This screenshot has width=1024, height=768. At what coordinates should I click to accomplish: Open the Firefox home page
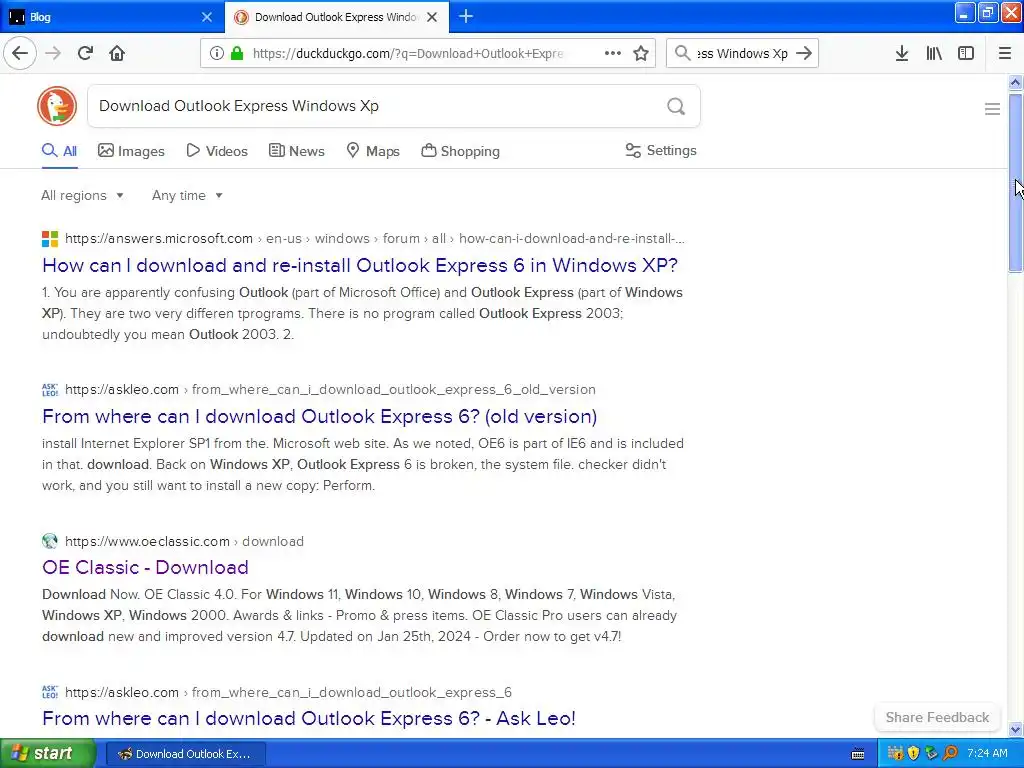click(117, 53)
